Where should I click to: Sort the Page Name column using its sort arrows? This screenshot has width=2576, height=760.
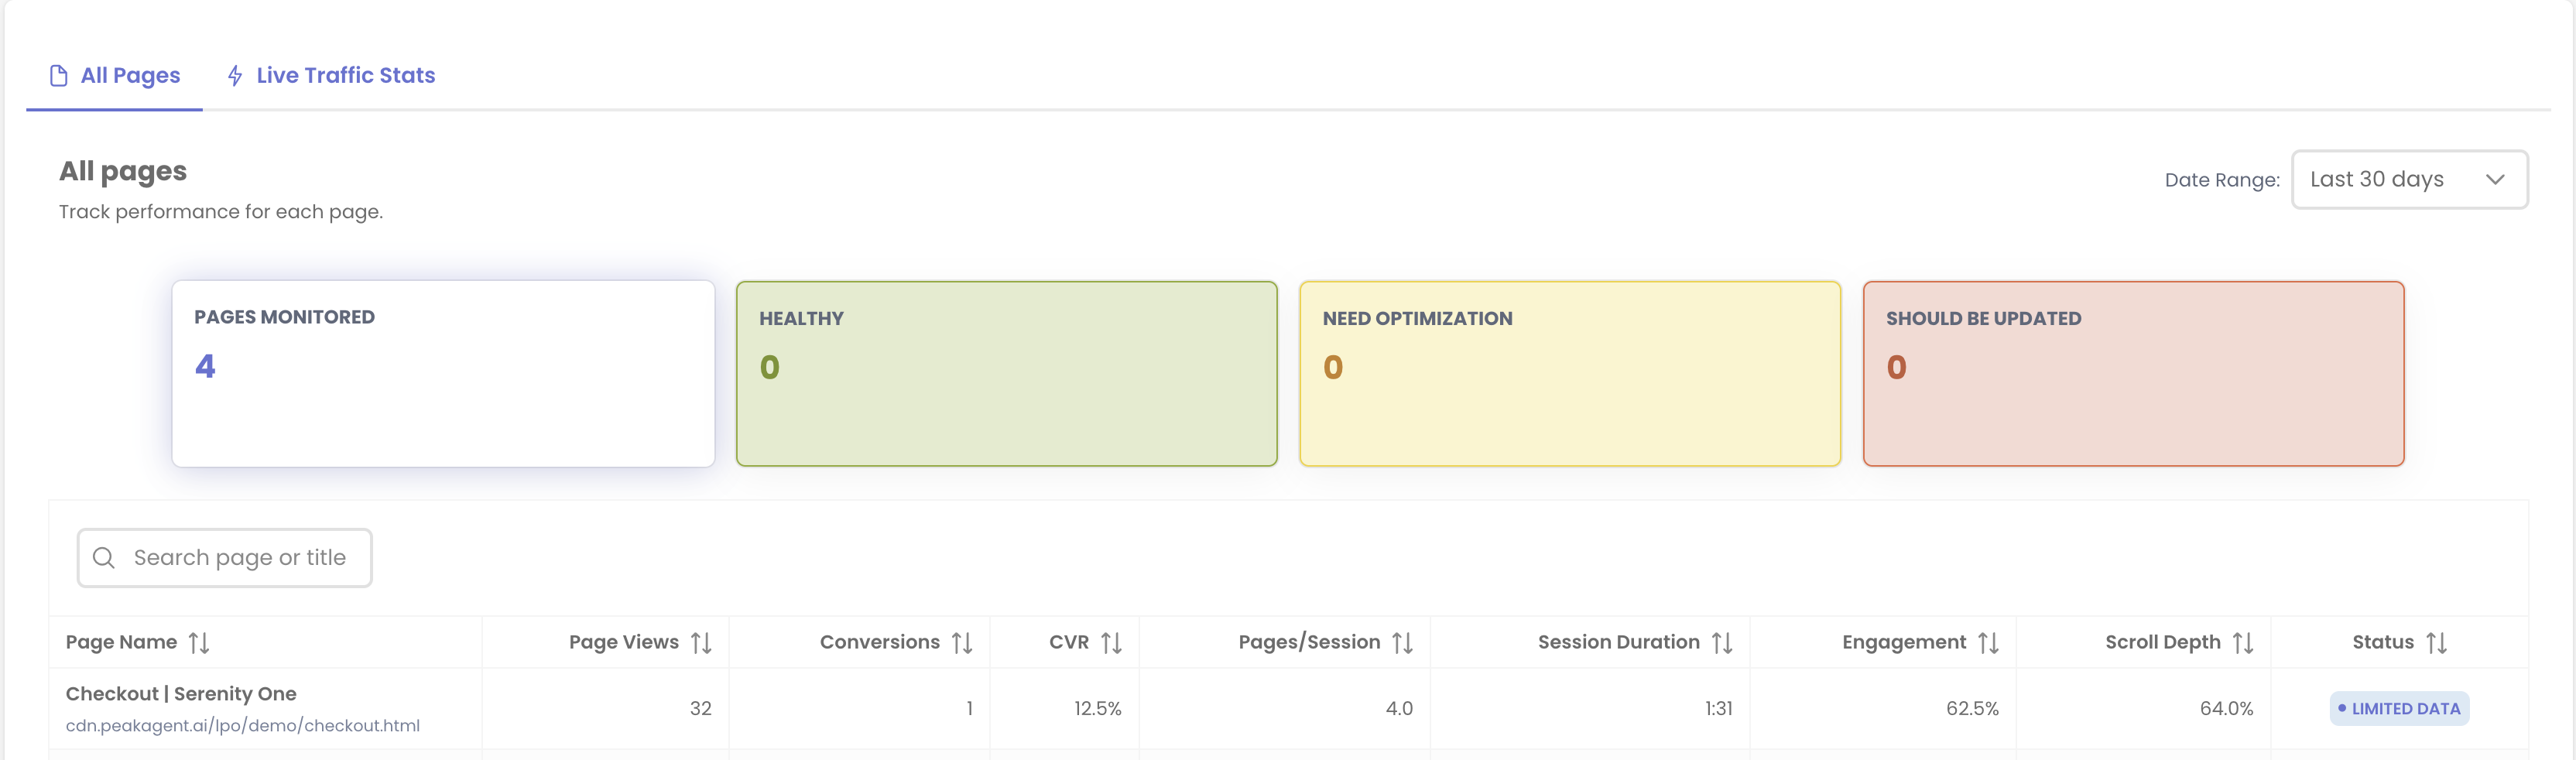click(x=199, y=642)
